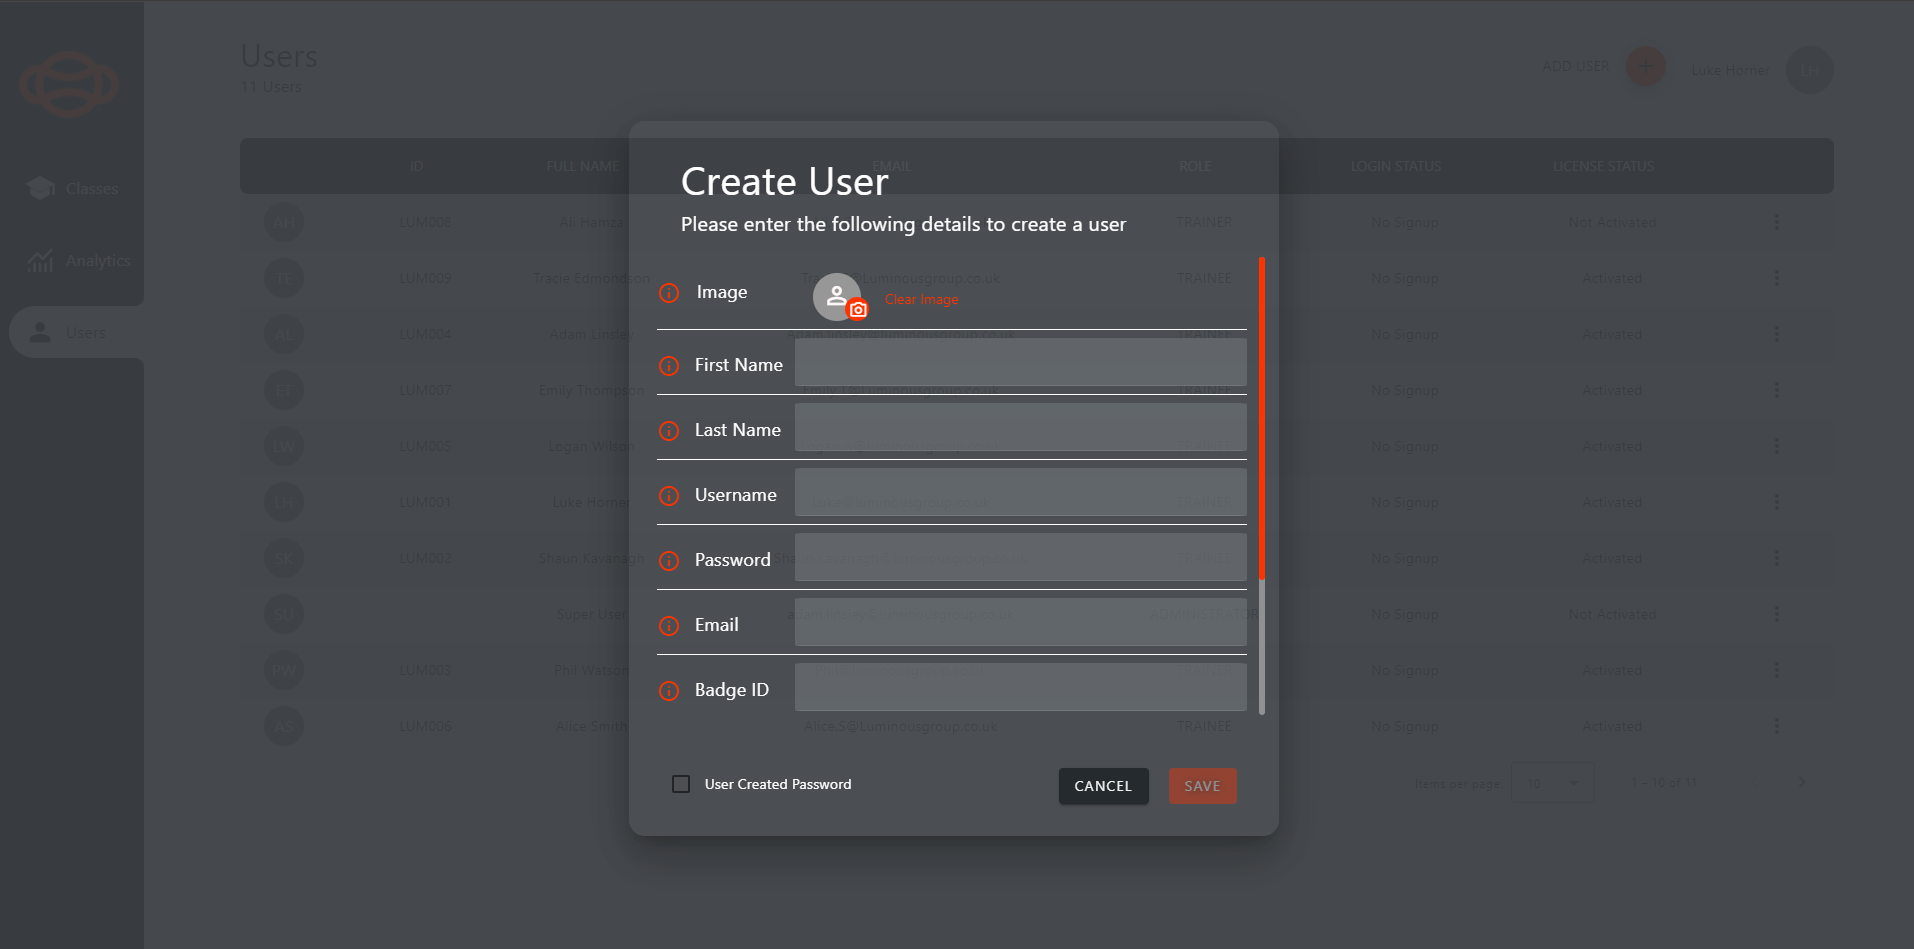Click the dialog's vertical scrollbar
Viewport: 1914px width, 949px height.
1262,420
